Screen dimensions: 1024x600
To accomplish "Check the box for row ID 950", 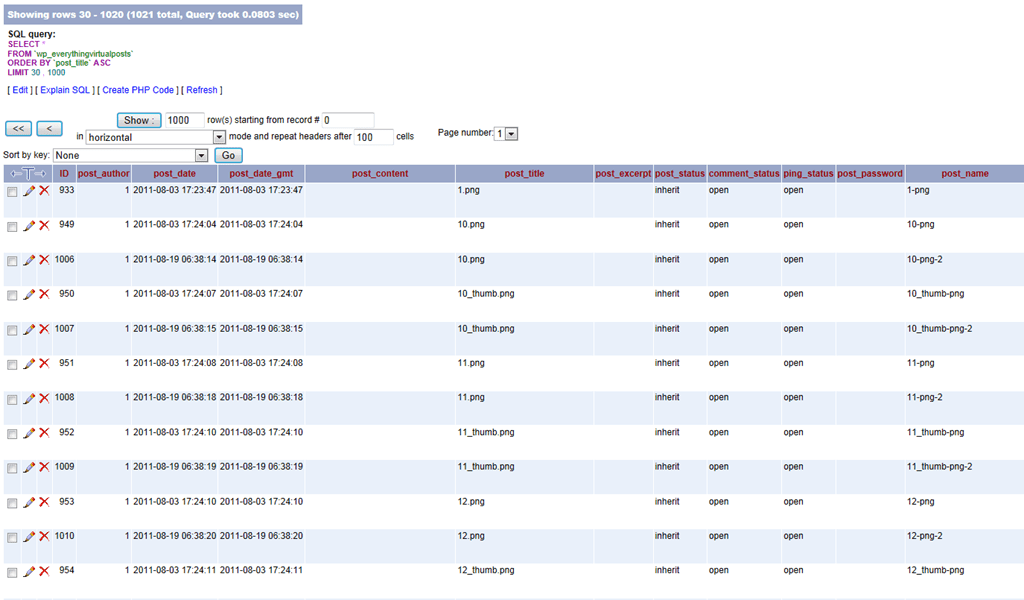I will click(12, 296).
